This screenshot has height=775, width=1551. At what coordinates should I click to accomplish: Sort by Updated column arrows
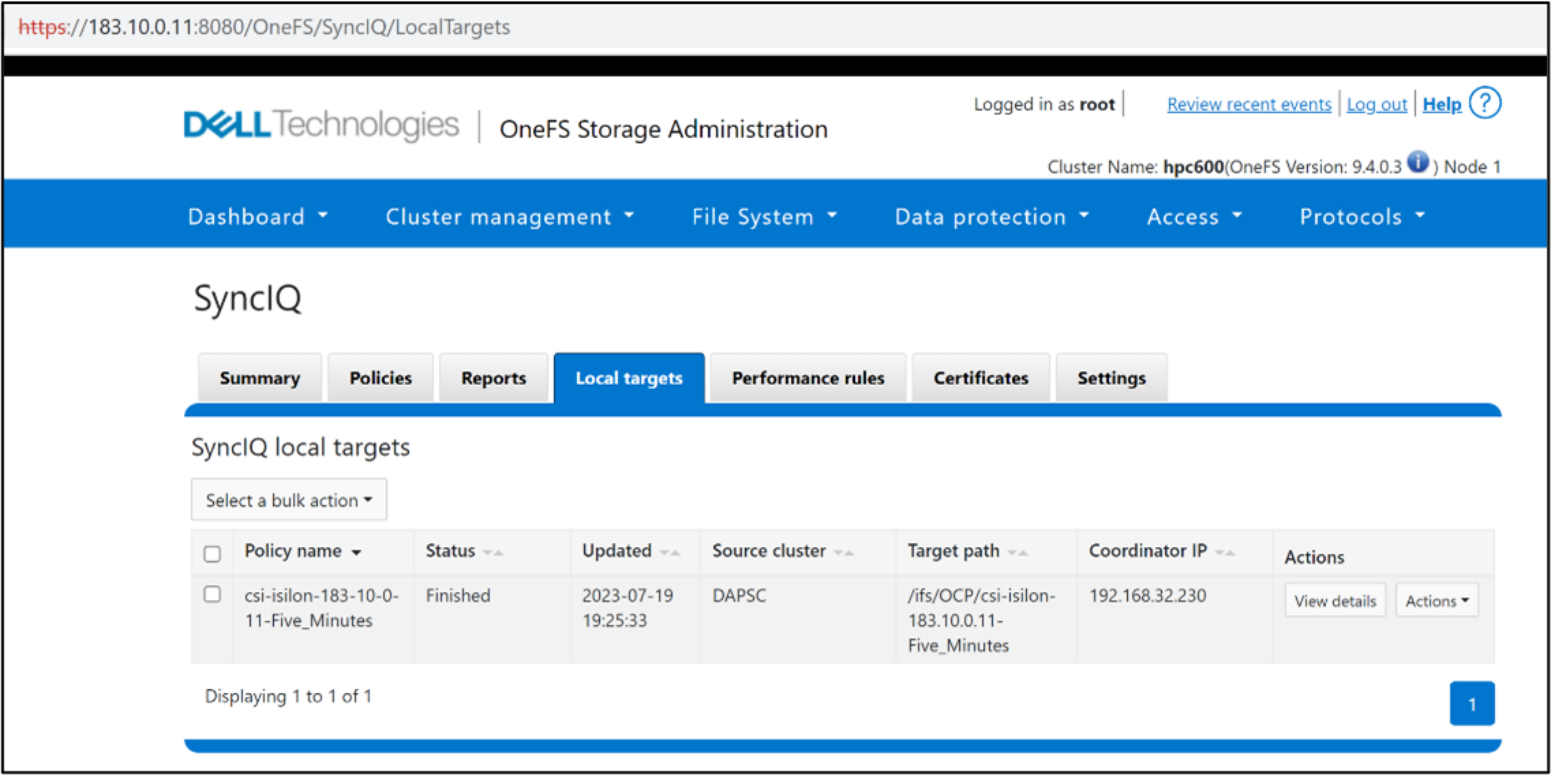670,553
